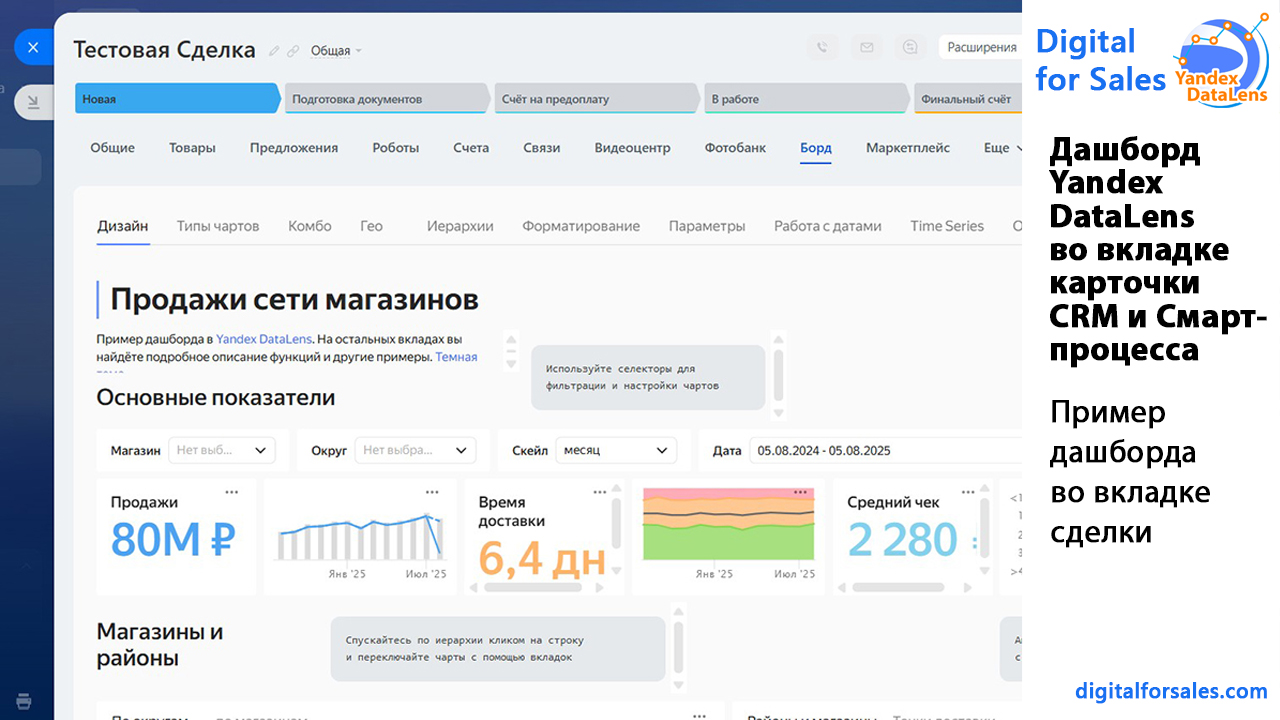Expand the Магазин selector dropdown
1280x720 pixels.
point(221,451)
